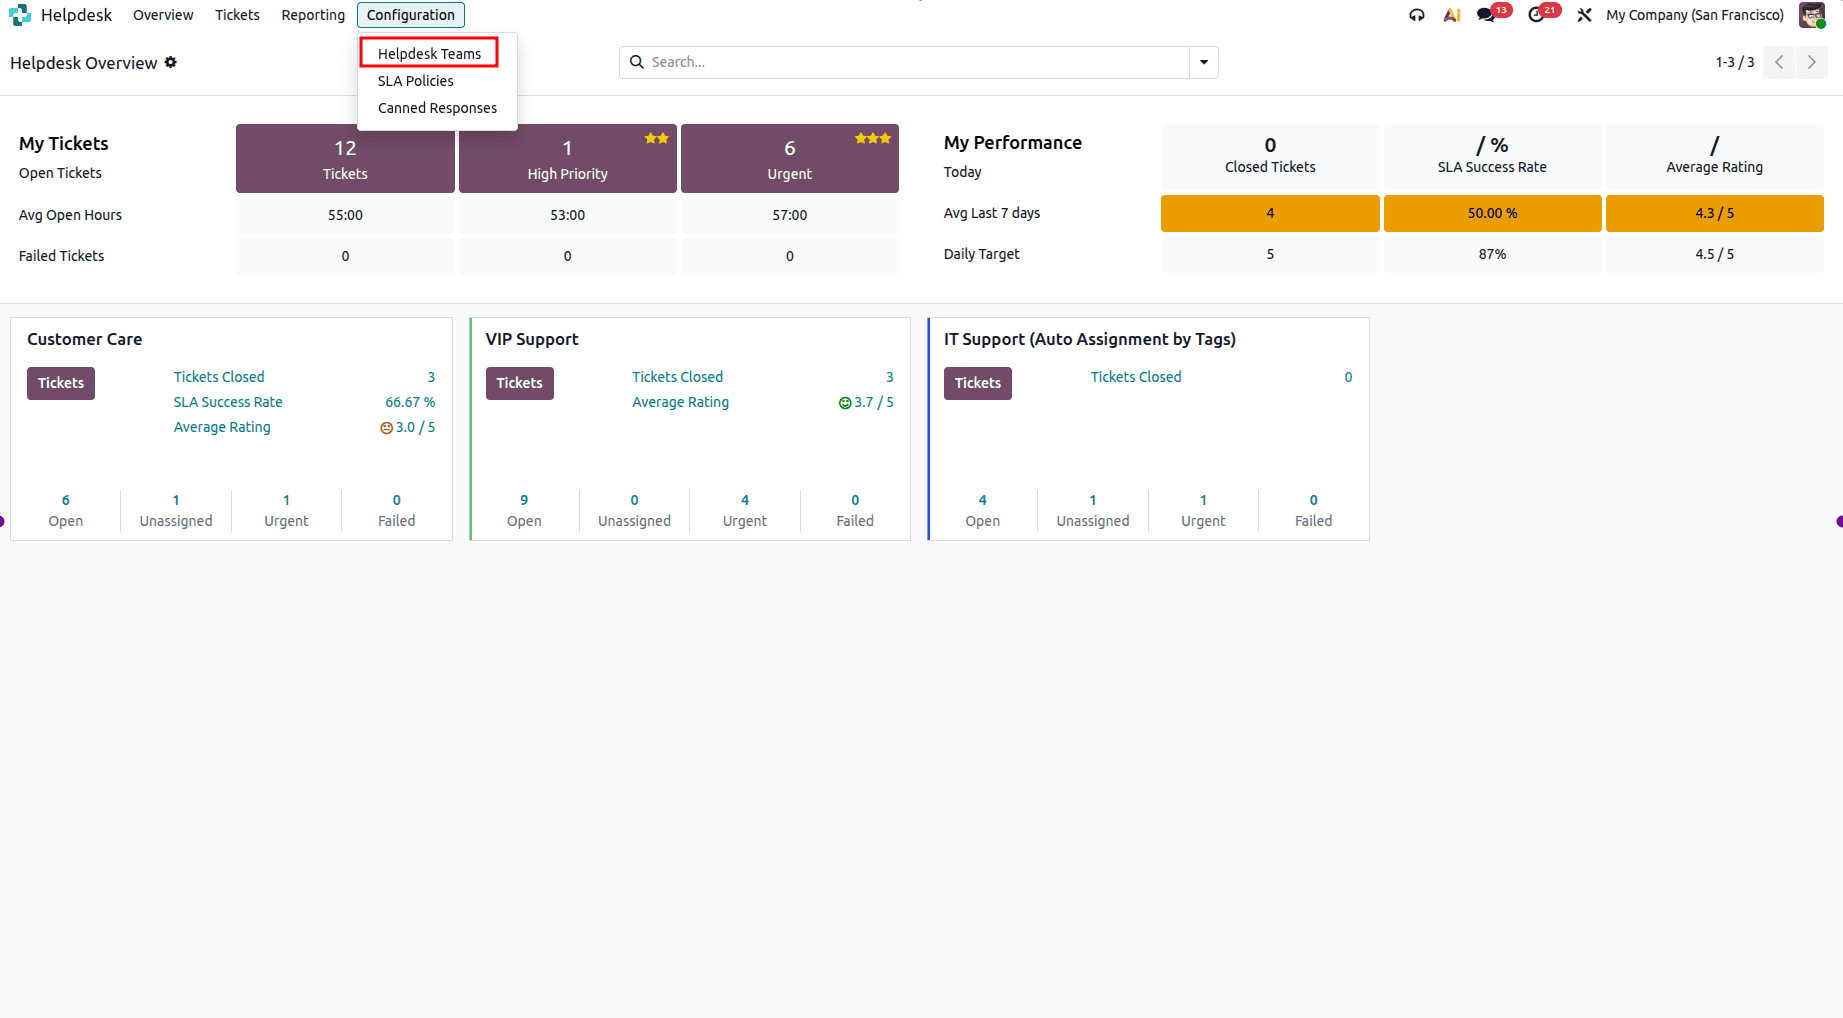The height and width of the screenshot is (1018, 1843).
Task: Select Canned Responses menu entry
Action: pos(437,108)
